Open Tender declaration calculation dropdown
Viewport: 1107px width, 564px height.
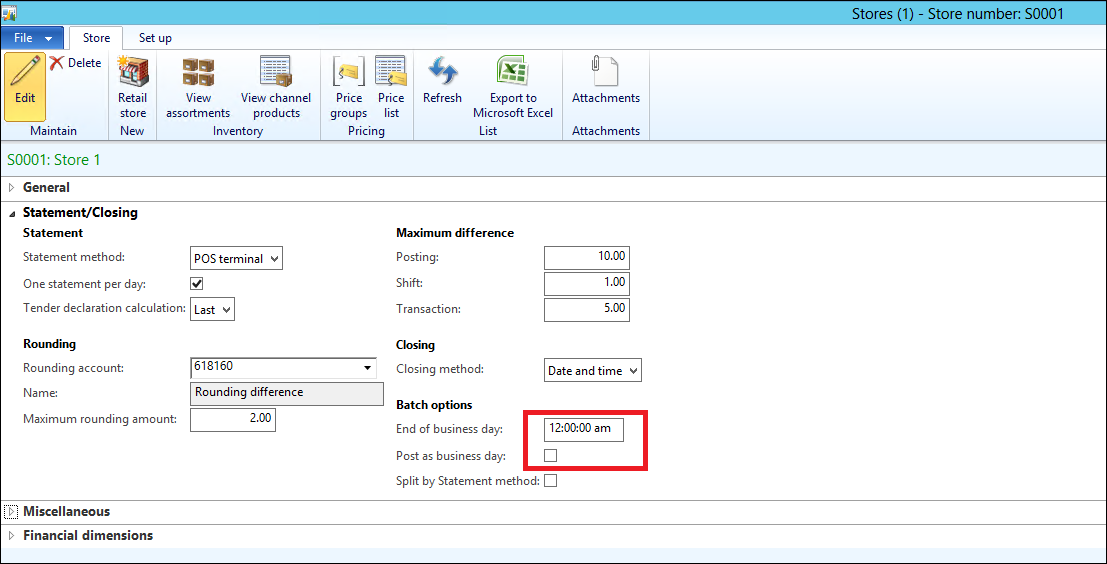(212, 309)
